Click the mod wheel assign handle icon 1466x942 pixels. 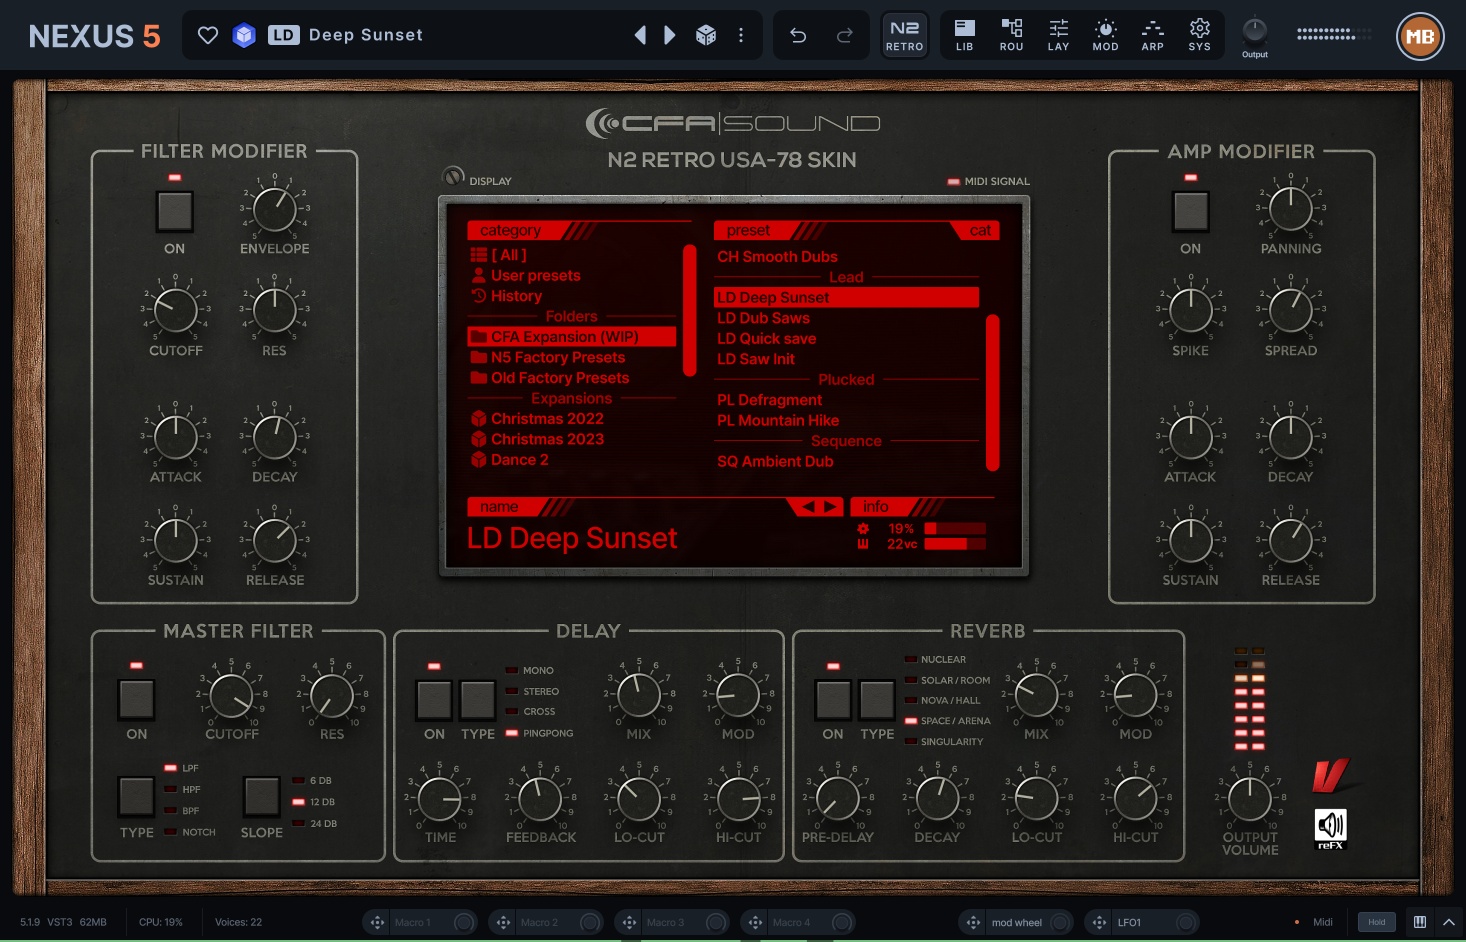(973, 922)
